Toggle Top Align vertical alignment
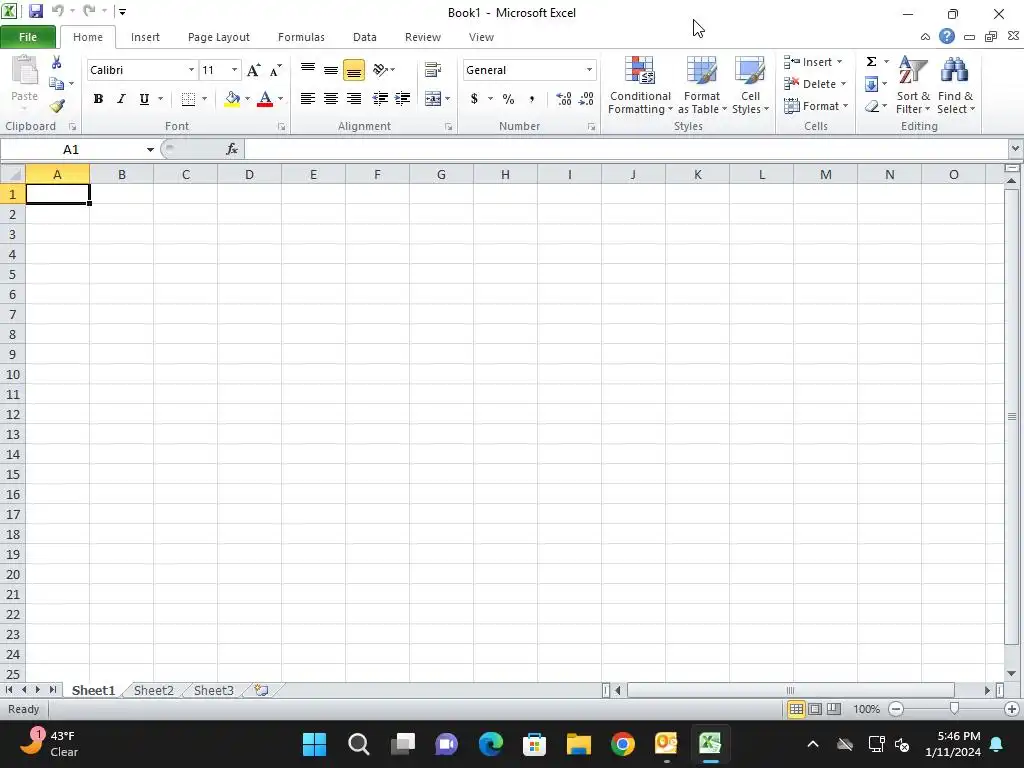 pos(308,70)
